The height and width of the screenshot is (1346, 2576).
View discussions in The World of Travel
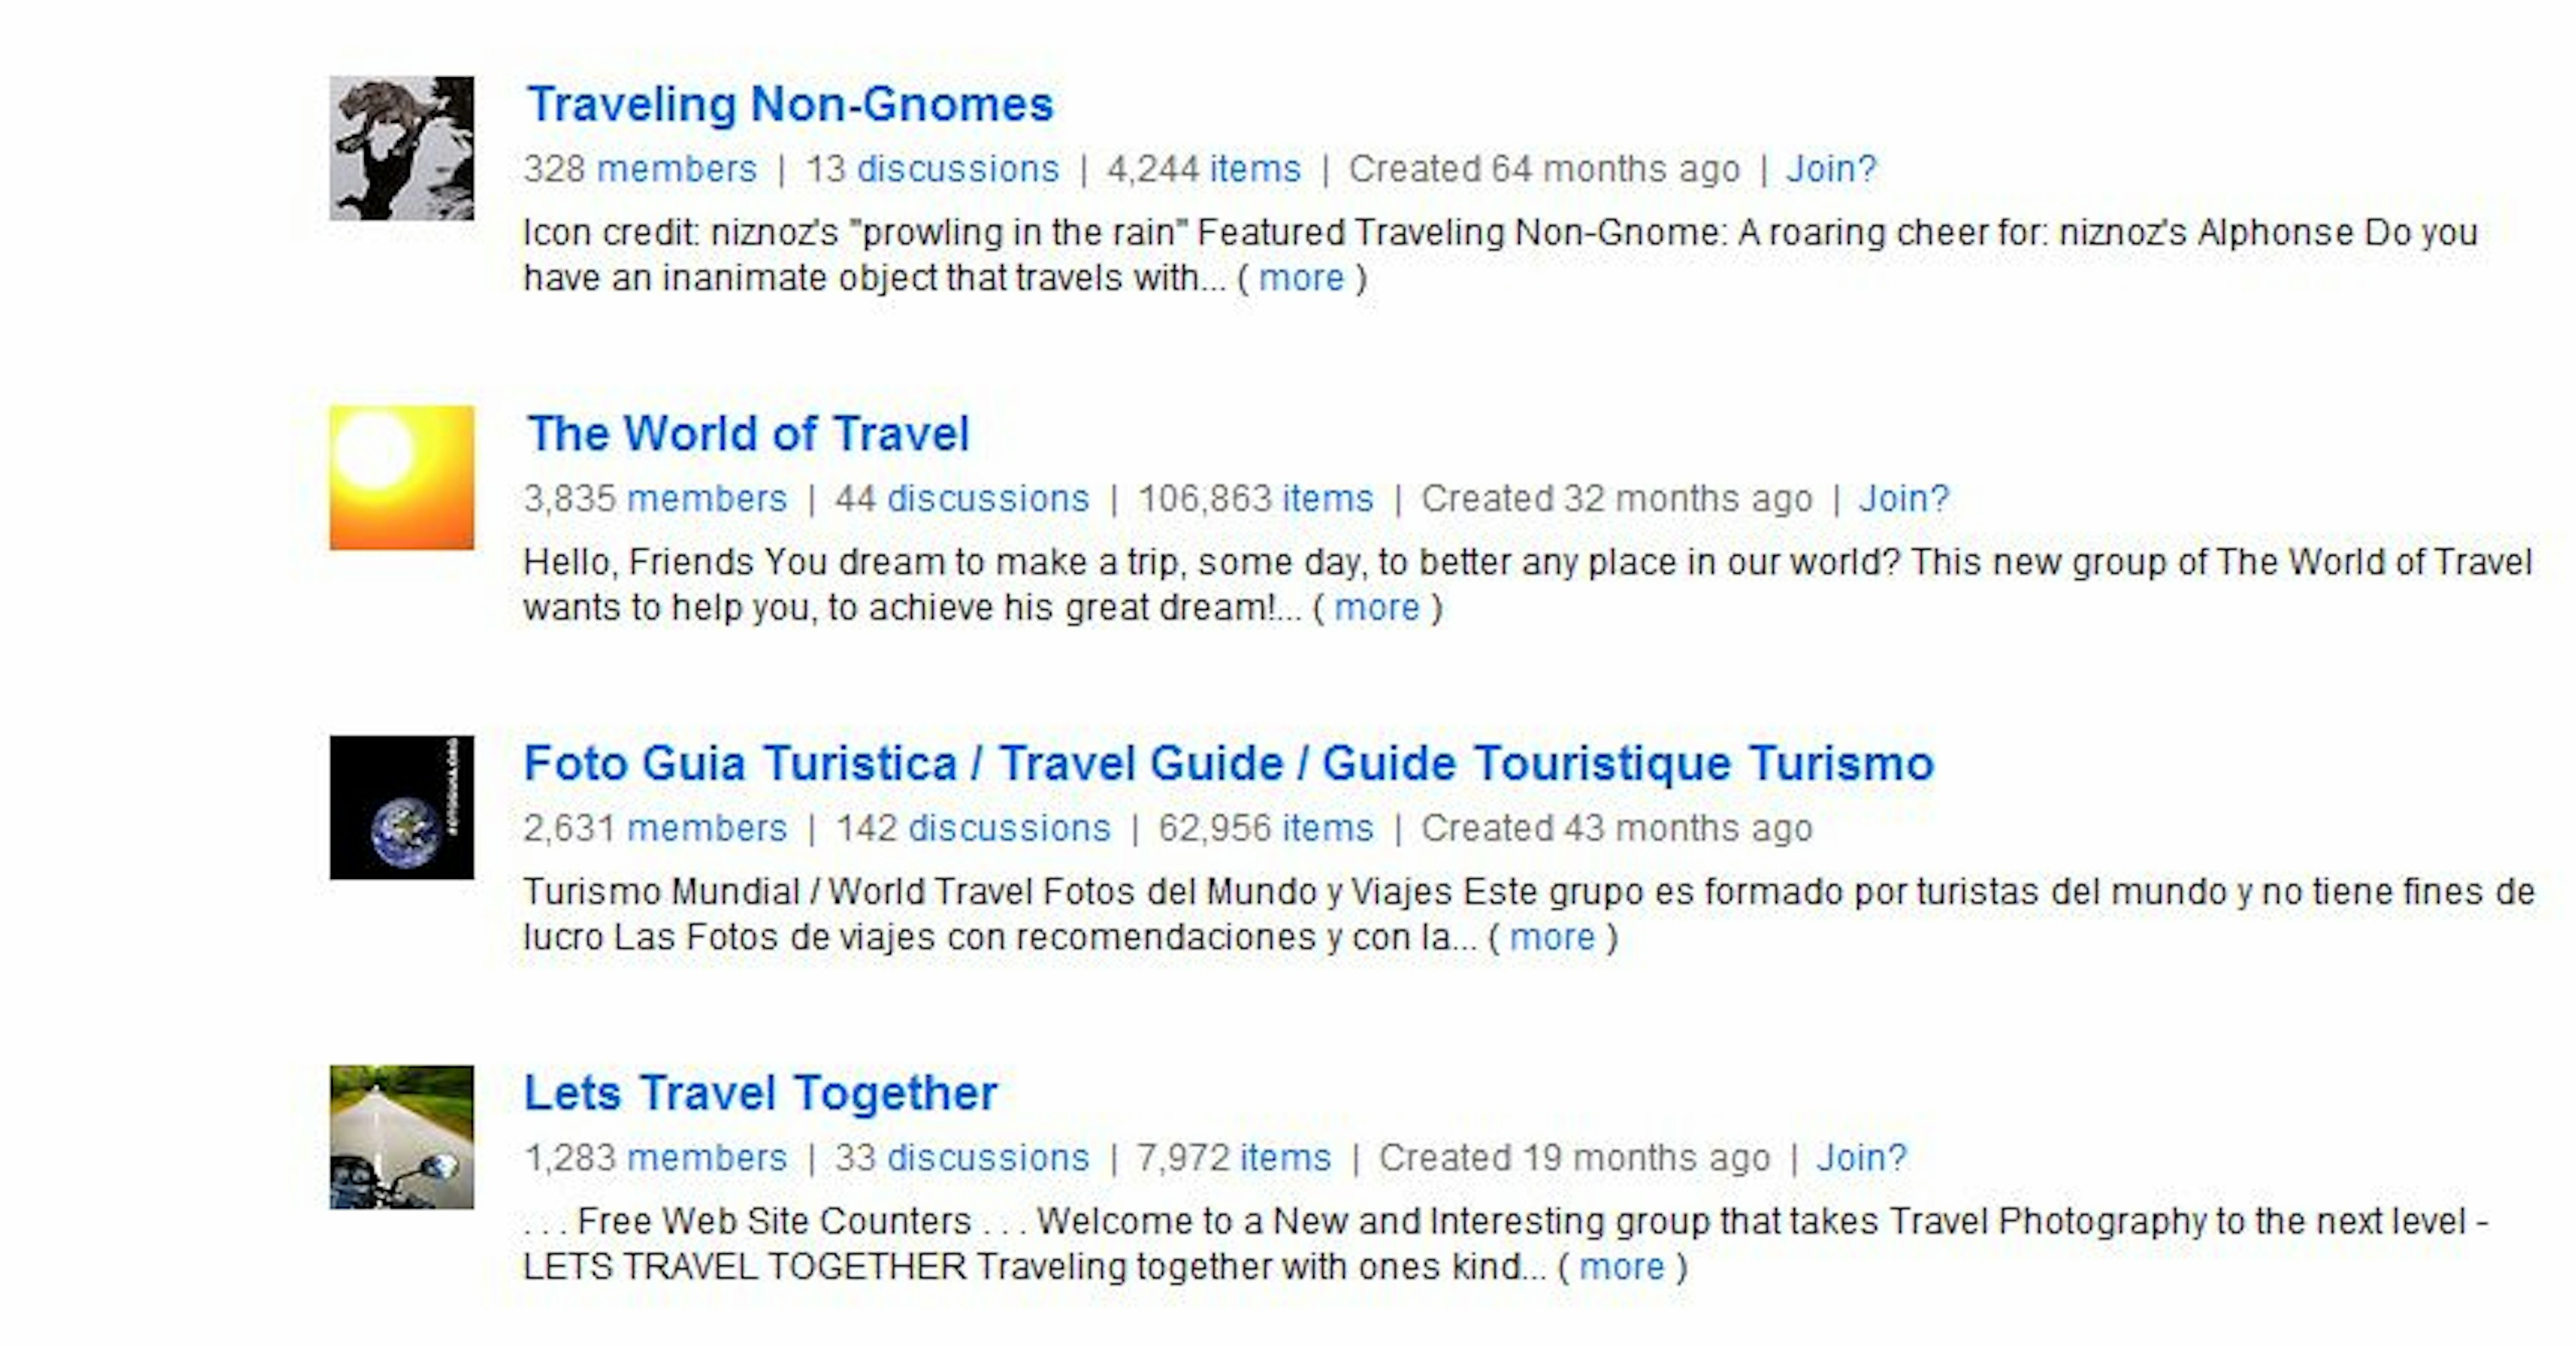988,498
